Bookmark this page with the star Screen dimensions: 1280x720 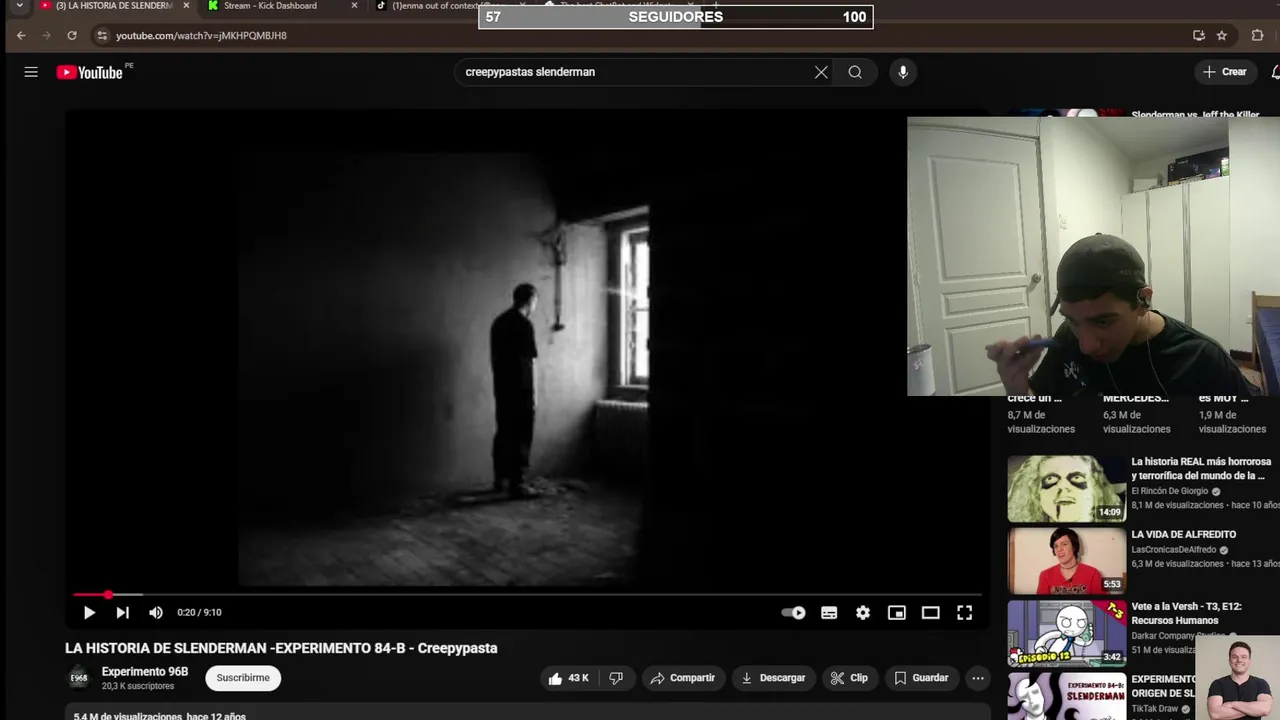click(1222, 35)
